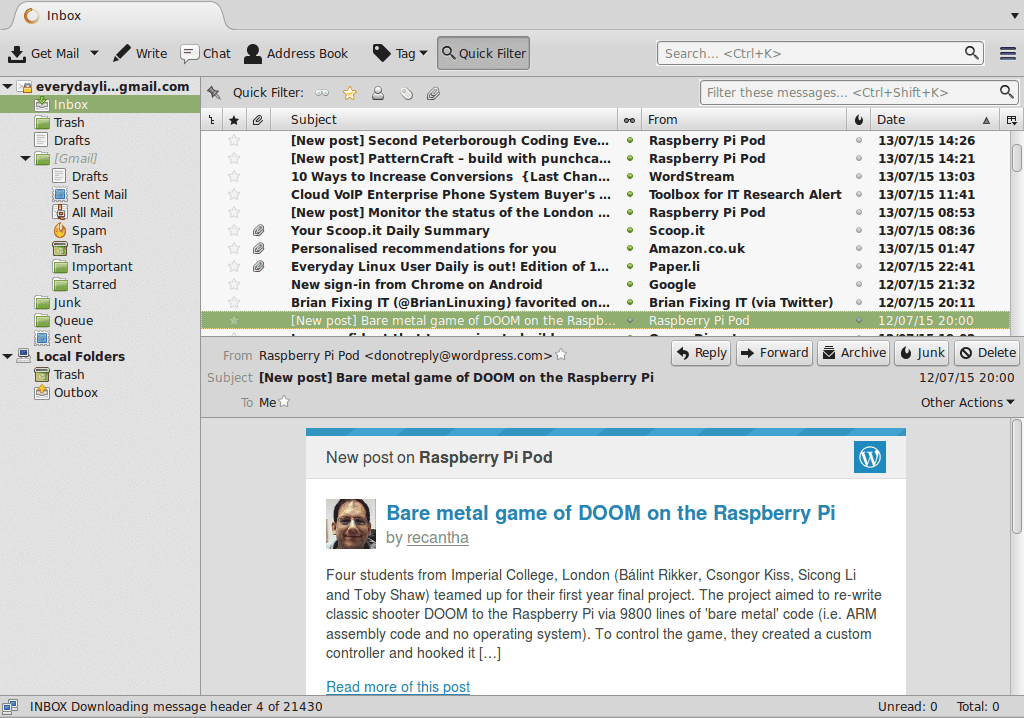Viewport: 1024px width, 718px height.
Task: Open Bare metal game of DOOM title link
Action: tap(611, 513)
